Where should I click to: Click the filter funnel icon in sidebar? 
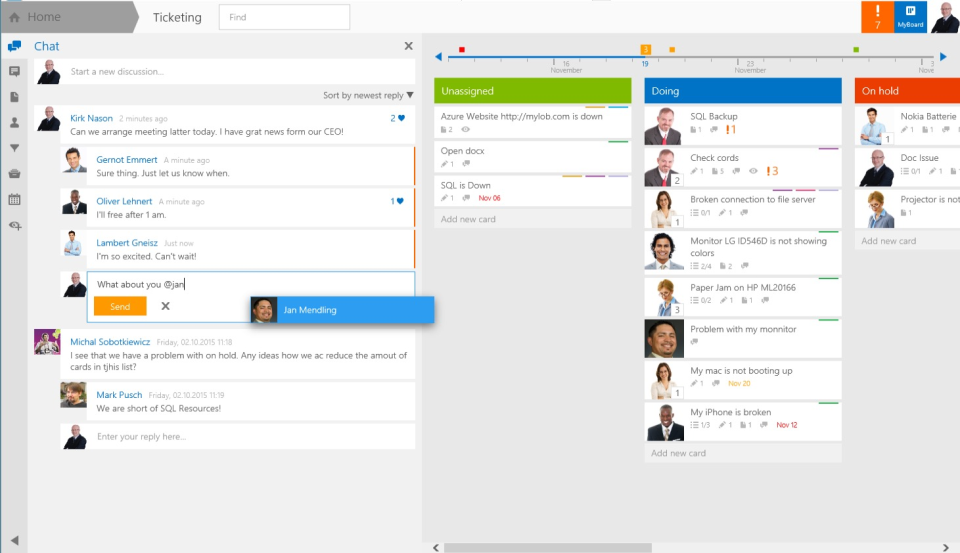pos(14,148)
